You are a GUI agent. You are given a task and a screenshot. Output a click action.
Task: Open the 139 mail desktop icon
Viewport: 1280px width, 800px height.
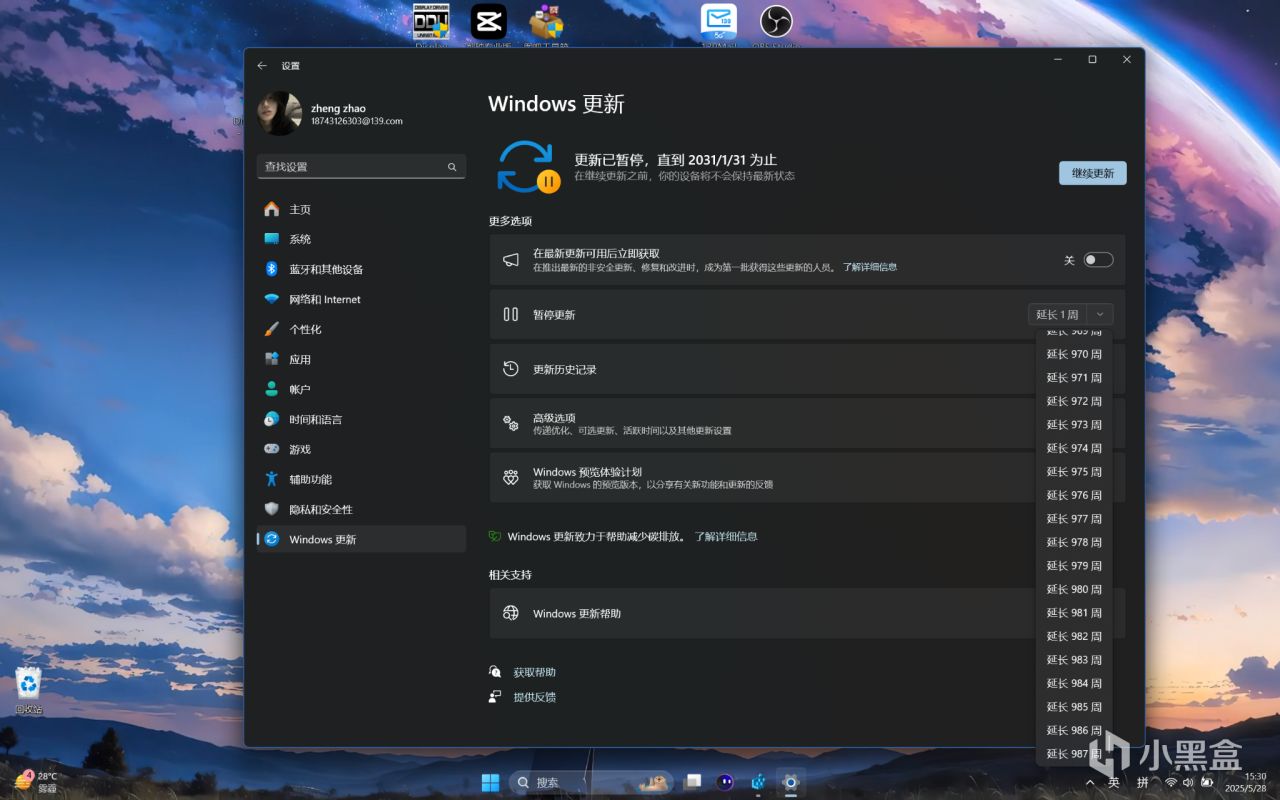coord(718,22)
